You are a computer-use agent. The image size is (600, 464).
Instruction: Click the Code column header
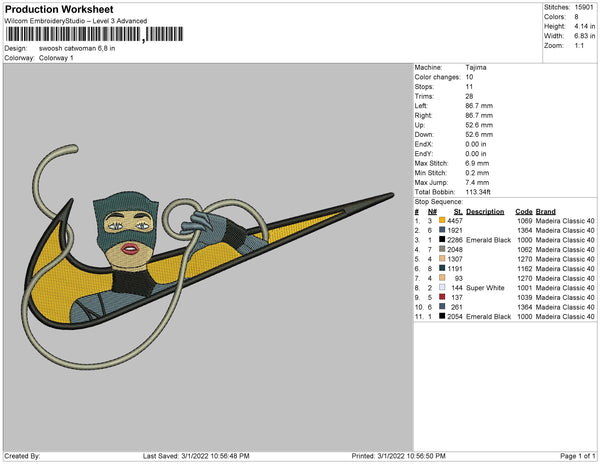tap(524, 212)
